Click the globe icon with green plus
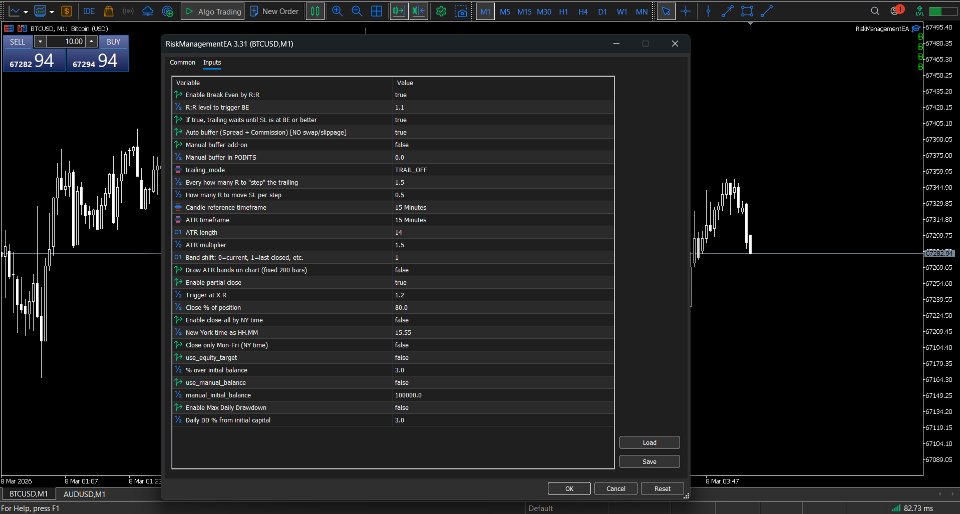The width and height of the screenshot is (960, 514). (x=167, y=11)
